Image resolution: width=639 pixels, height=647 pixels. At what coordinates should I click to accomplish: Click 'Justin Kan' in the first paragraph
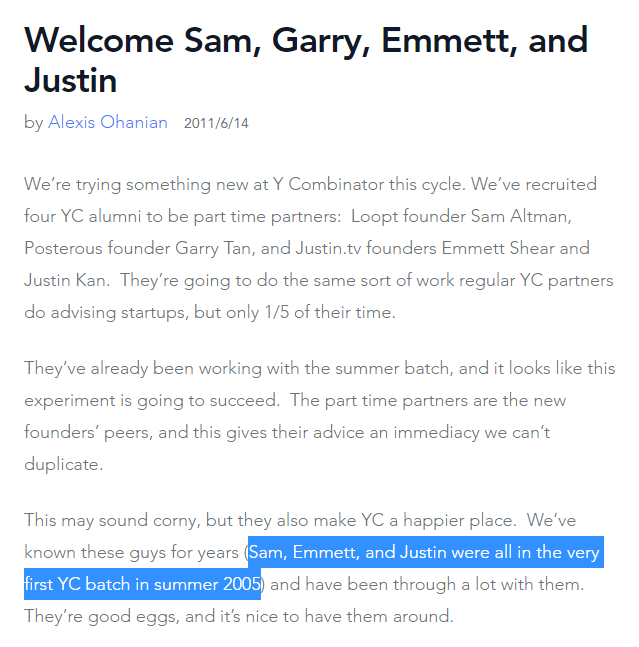pos(66,281)
